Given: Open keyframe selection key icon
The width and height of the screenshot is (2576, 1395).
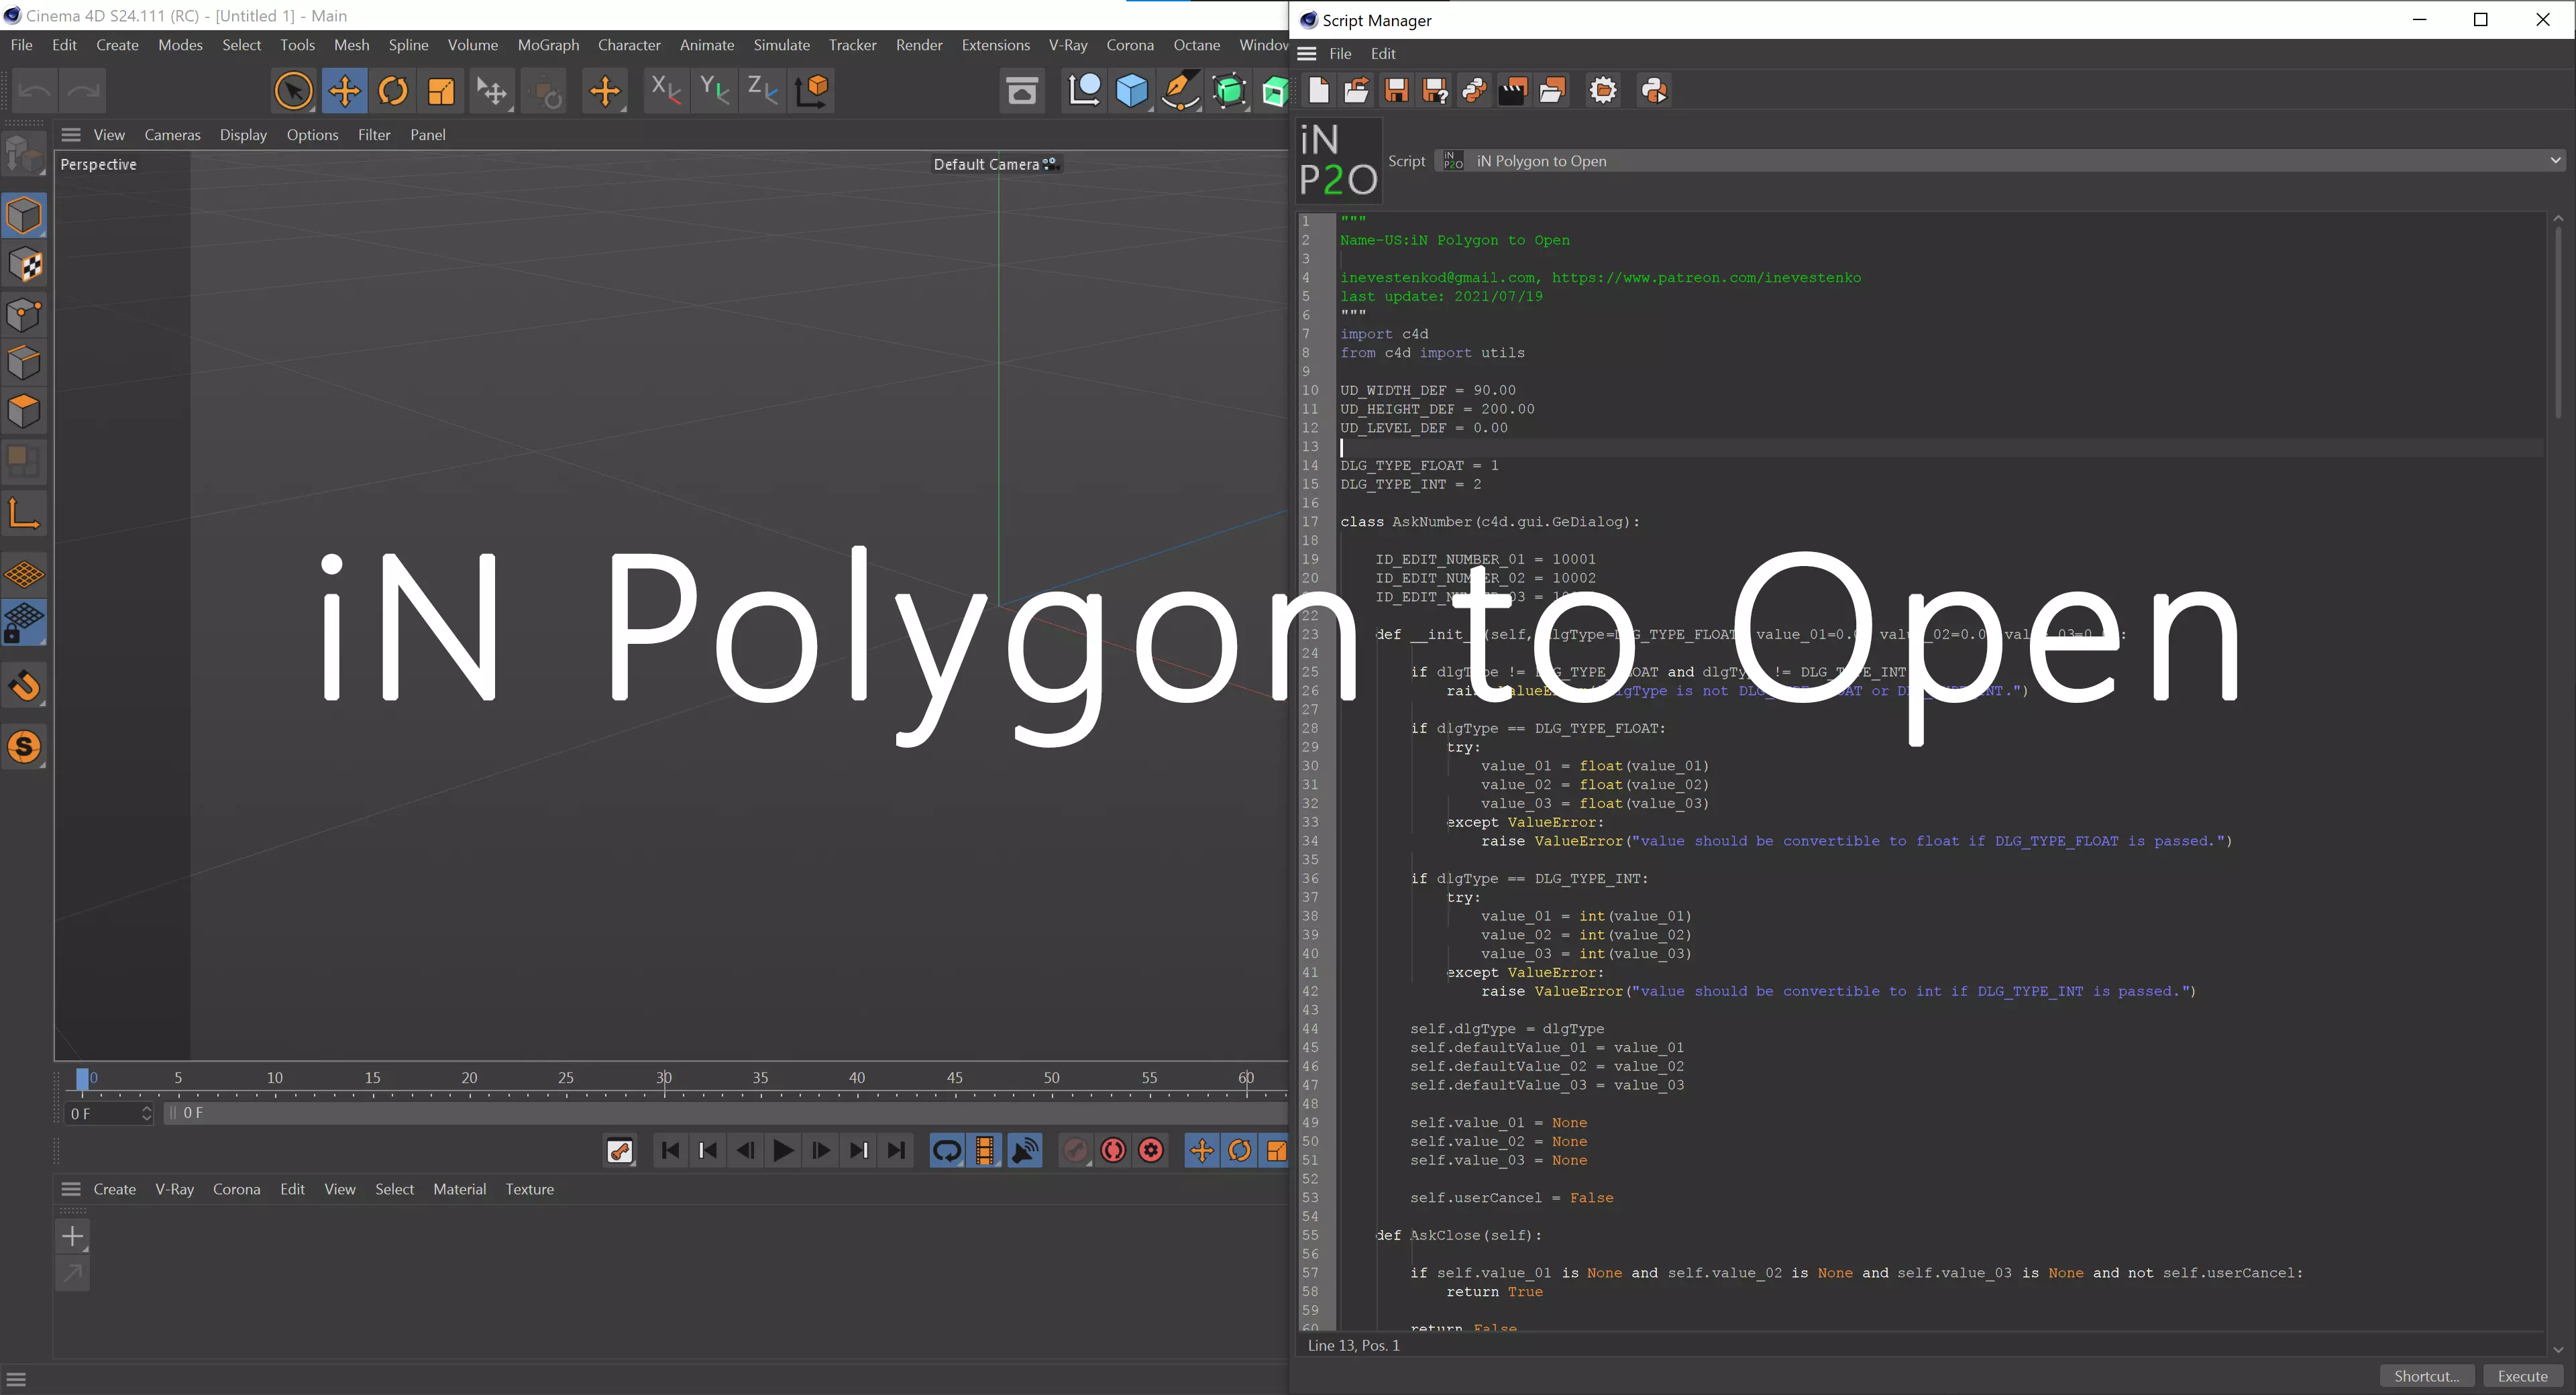Looking at the screenshot, I should tap(620, 1151).
